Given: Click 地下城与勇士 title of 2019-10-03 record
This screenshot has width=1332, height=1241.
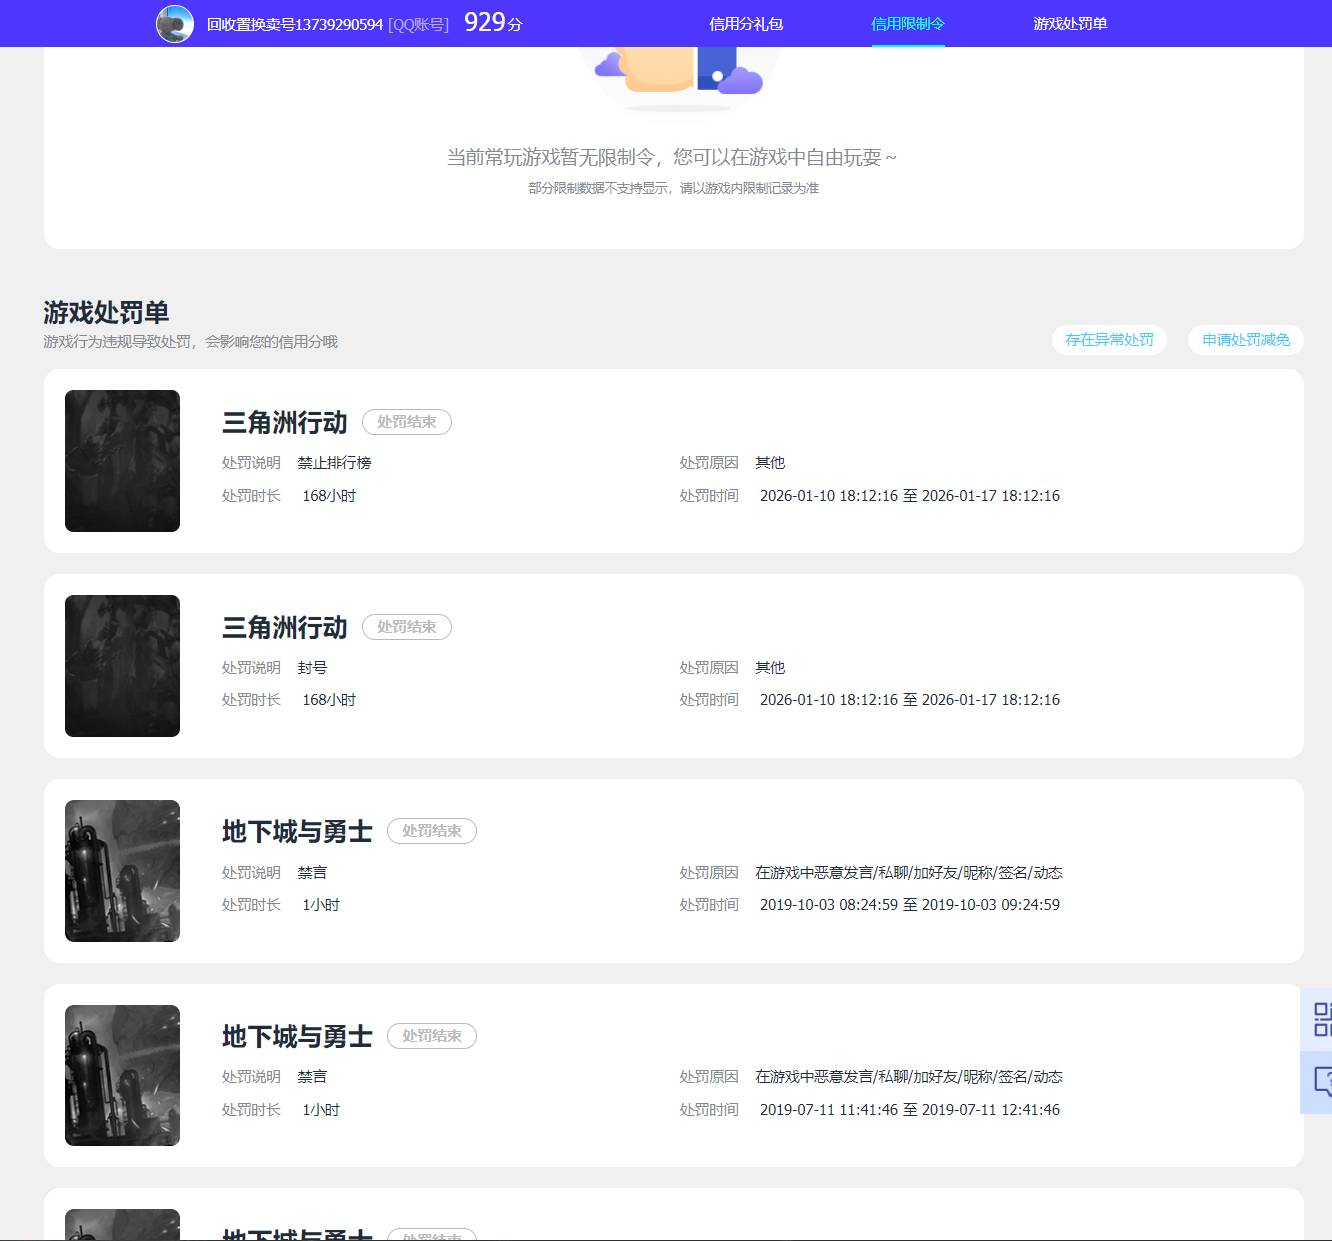Looking at the screenshot, I should (x=297, y=832).
